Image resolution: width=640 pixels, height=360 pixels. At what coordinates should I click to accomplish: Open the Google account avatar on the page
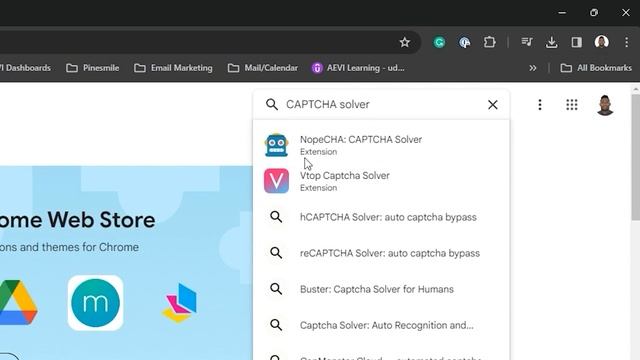605,105
